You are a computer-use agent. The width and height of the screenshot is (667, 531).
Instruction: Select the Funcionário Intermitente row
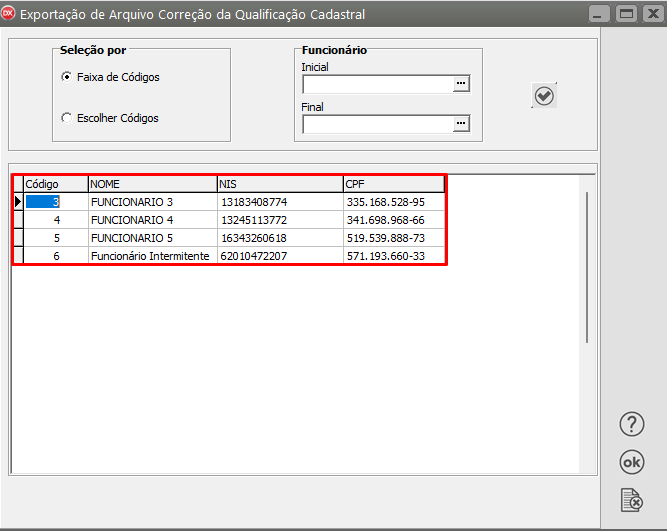tap(150, 256)
